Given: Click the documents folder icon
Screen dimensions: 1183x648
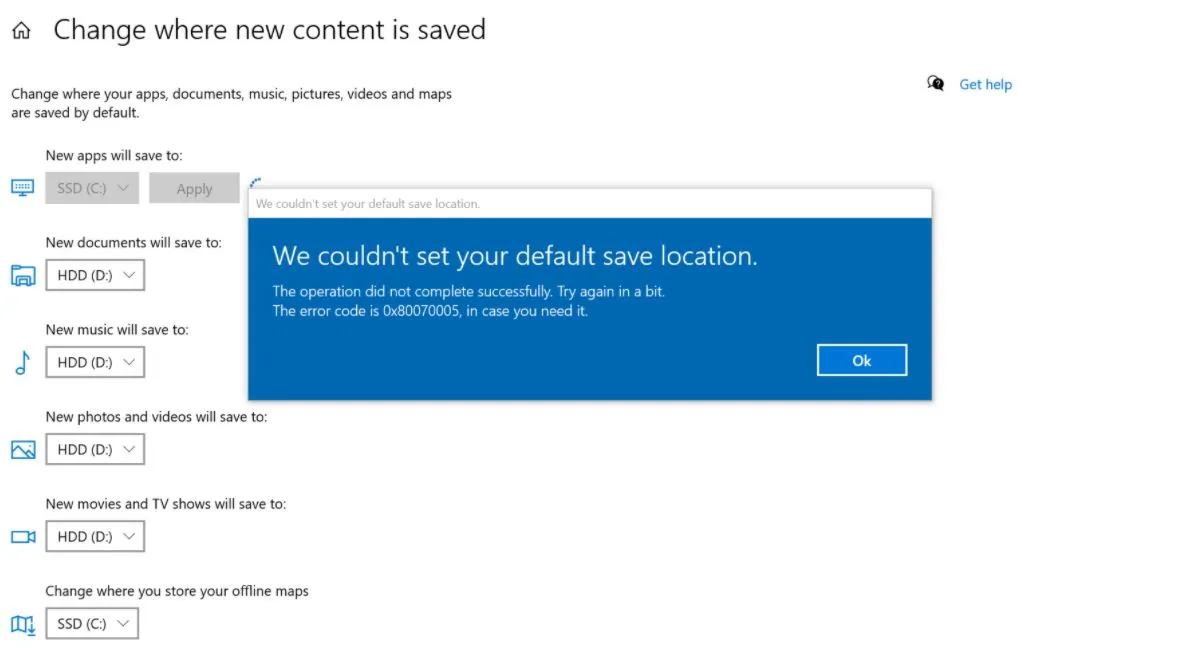Looking at the screenshot, I should 23,275.
